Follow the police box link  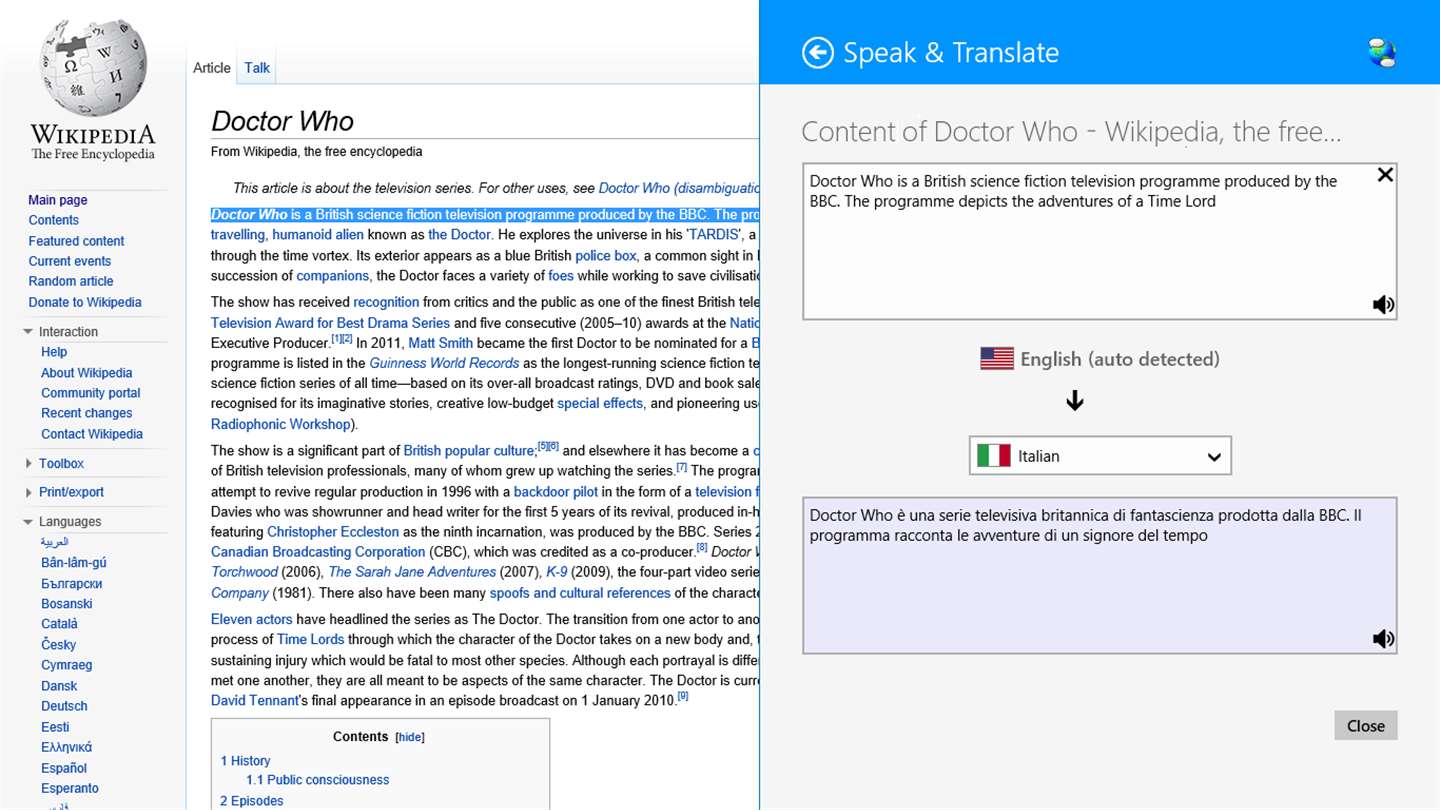click(606, 256)
